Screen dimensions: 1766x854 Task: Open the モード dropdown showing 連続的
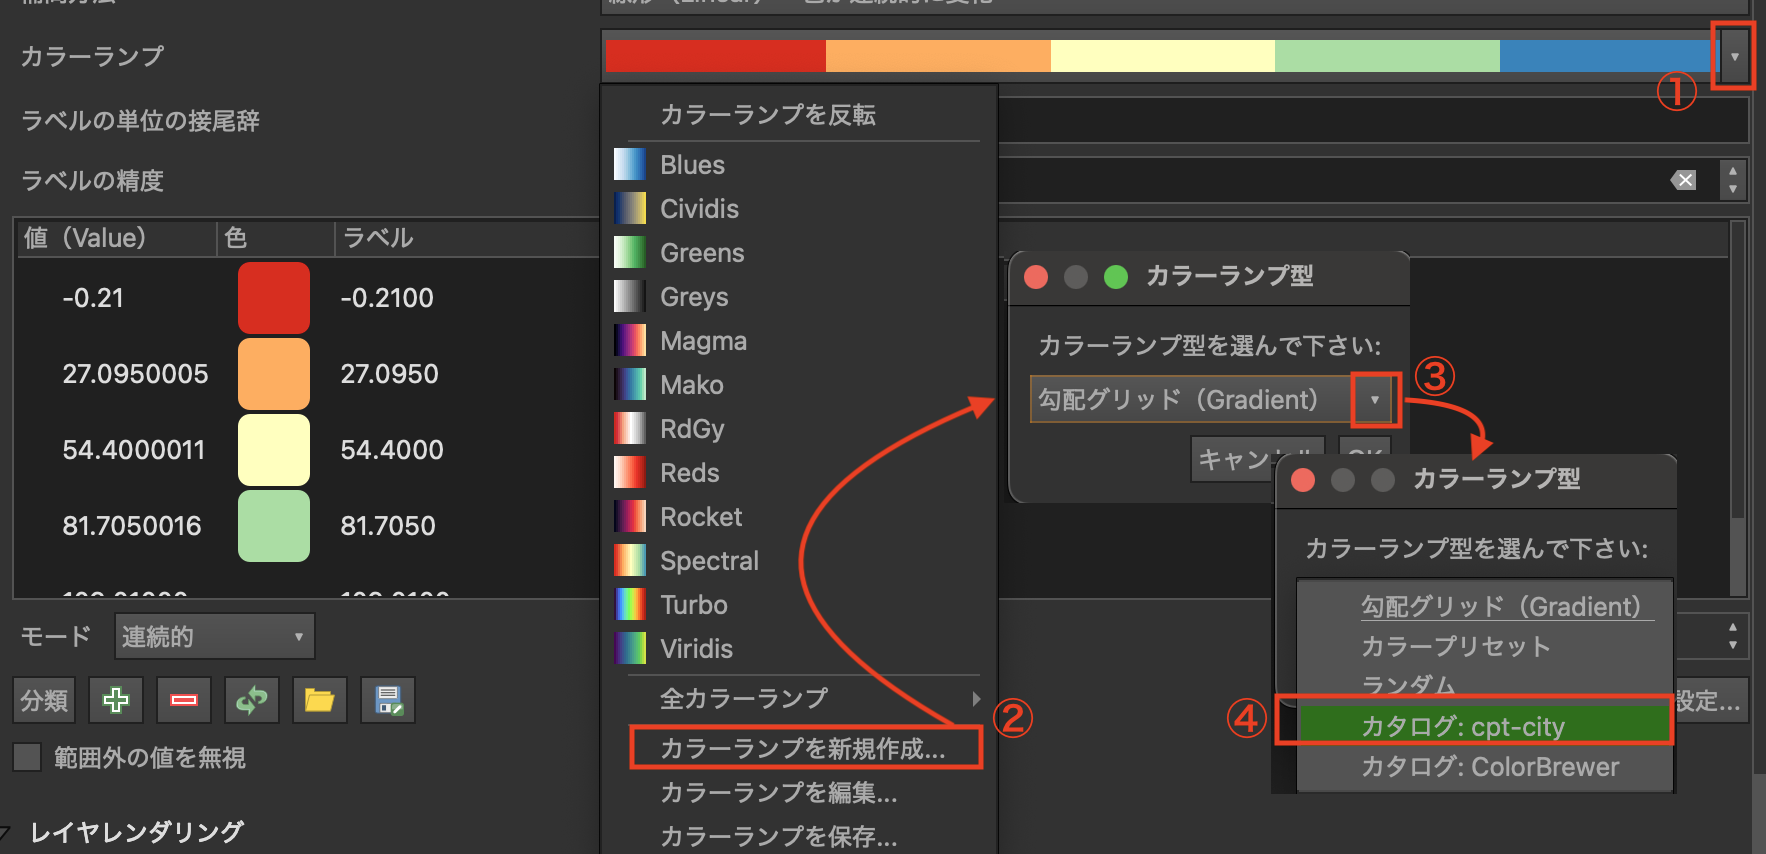[x=214, y=637]
